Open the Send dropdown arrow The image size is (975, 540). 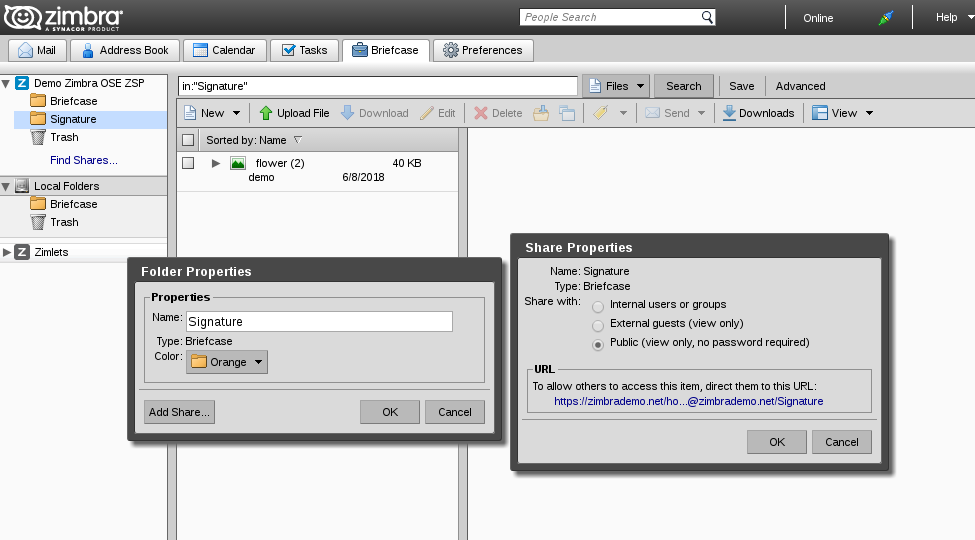point(701,113)
